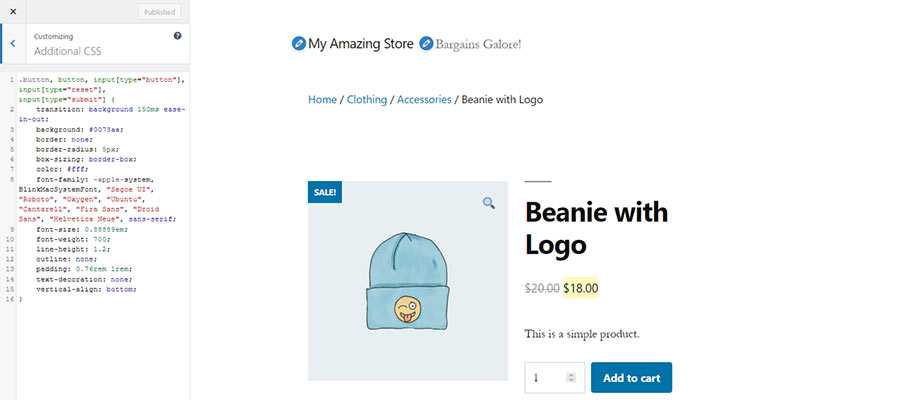Click the SALE! badge on the product
This screenshot has height=400, width=900.
[325, 192]
